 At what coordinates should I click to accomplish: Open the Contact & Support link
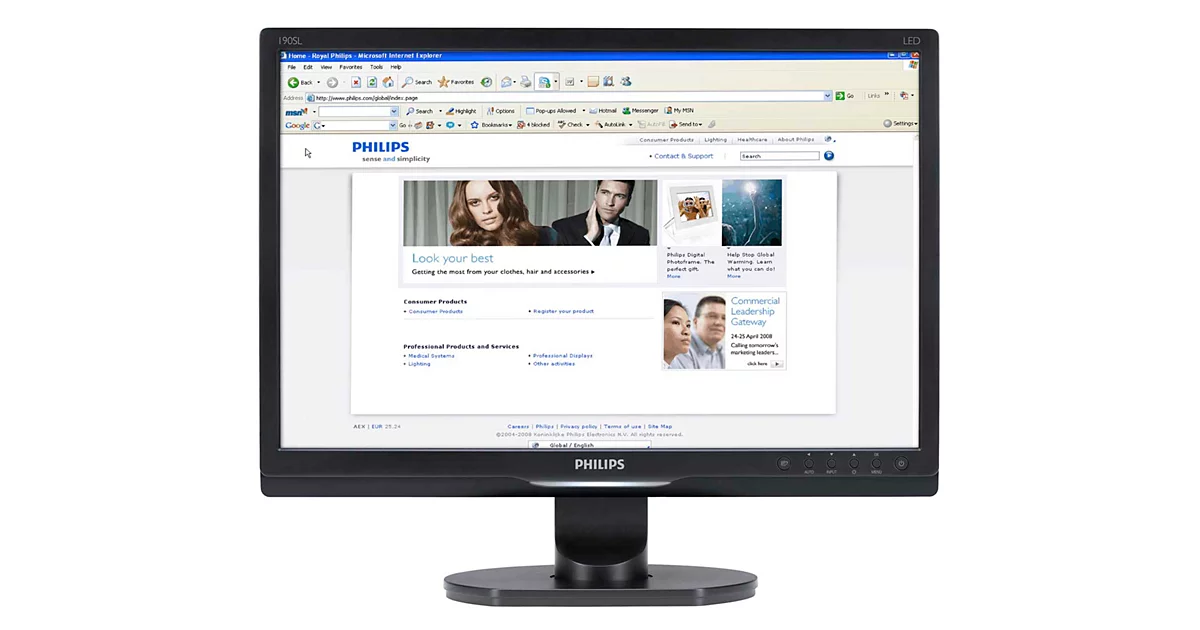click(x=683, y=156)
